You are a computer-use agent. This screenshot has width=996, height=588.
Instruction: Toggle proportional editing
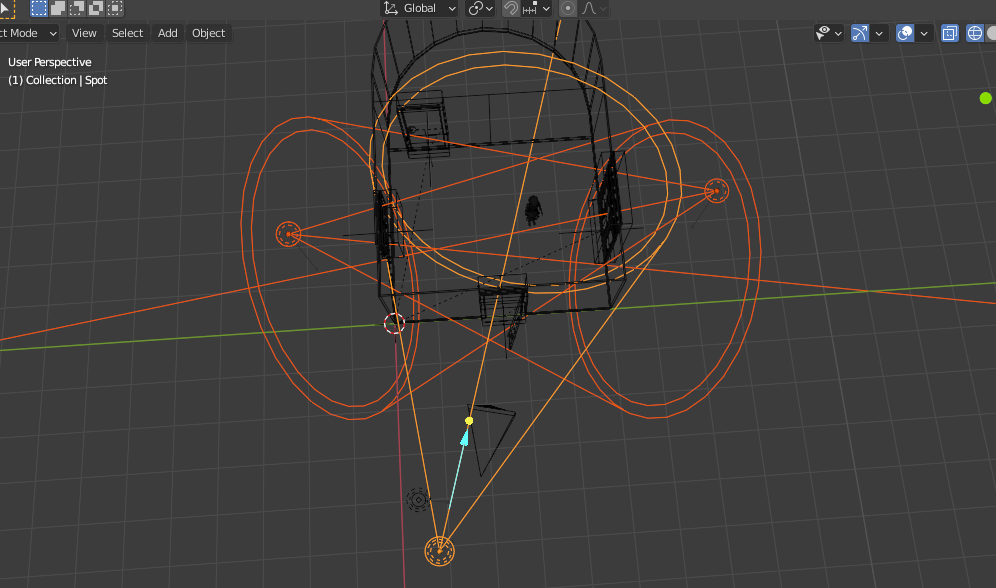coord(568,8)
